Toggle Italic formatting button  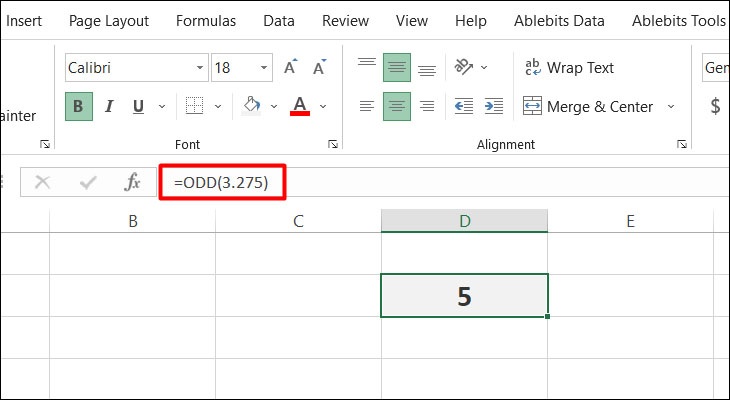click(109, 106)
